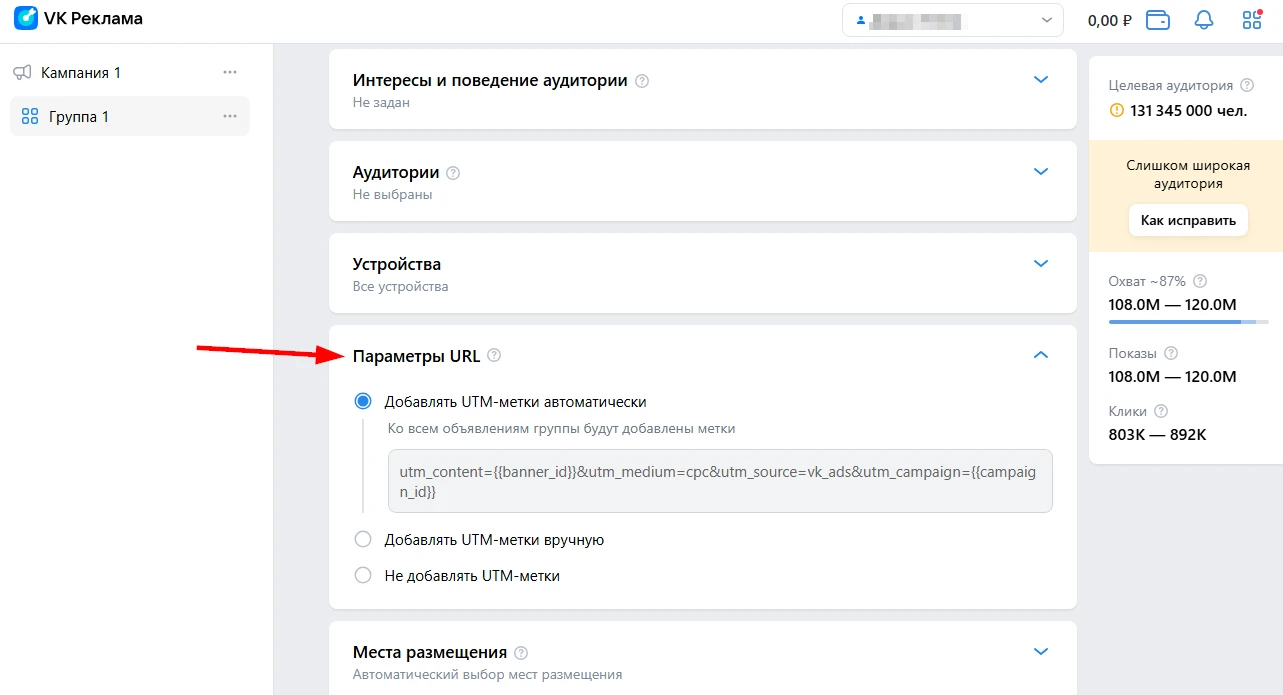The image size is (1283, 695).
Task: Click the help icon beside Клики
Action: pos(1161,411)
